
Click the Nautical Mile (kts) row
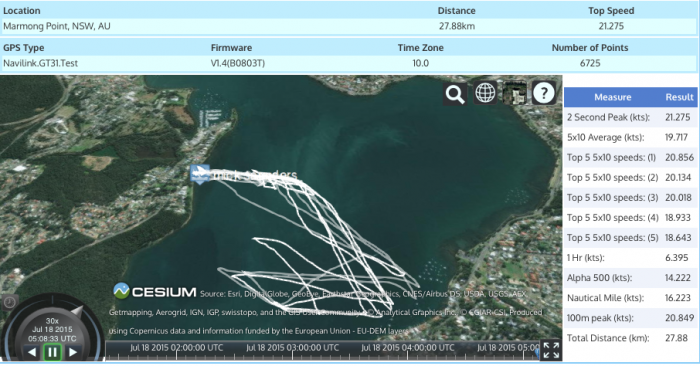[630, 298]
